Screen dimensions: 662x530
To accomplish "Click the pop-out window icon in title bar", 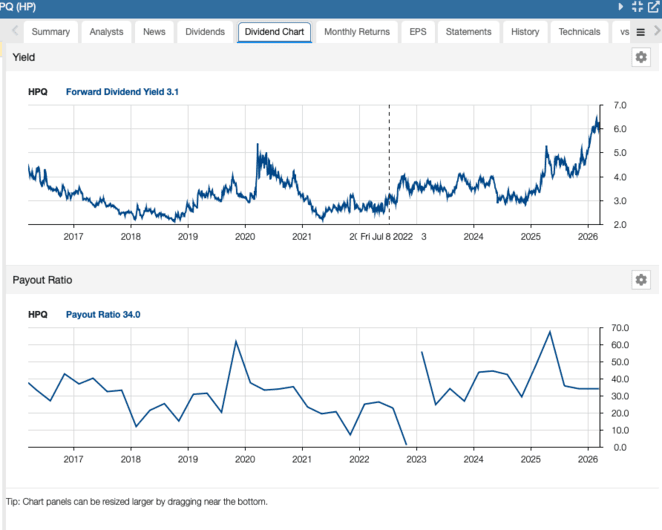I will (x=653, y=7).
